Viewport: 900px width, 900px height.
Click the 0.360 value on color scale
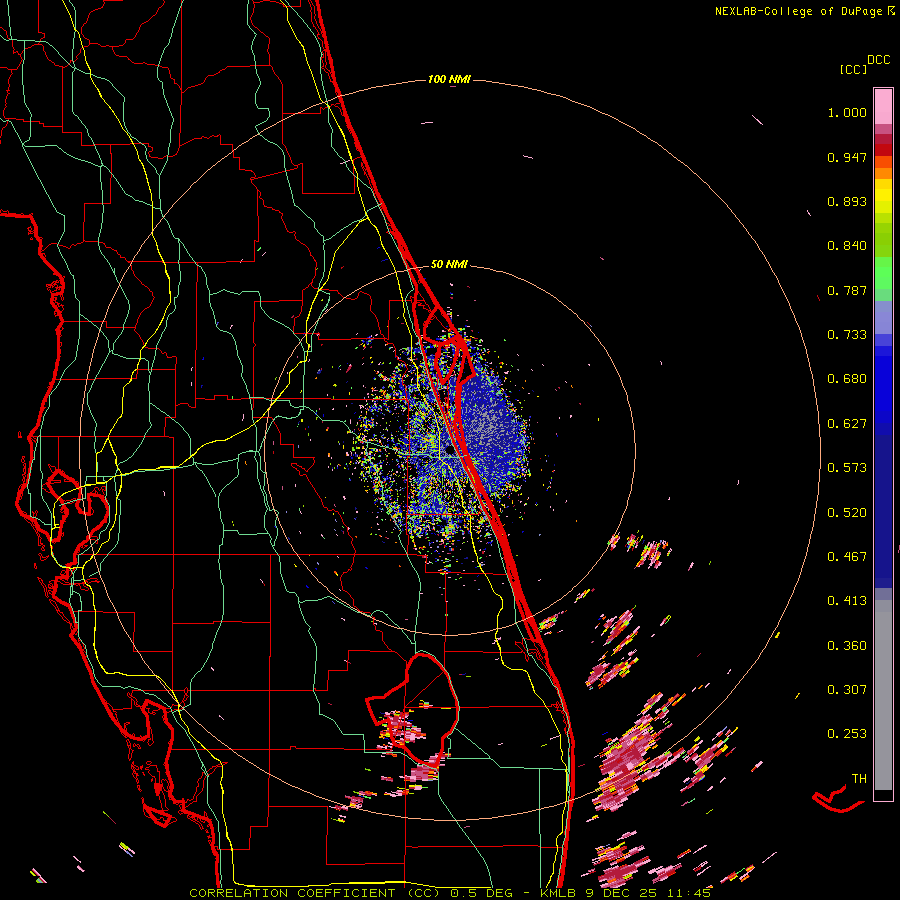pos(847,646)
